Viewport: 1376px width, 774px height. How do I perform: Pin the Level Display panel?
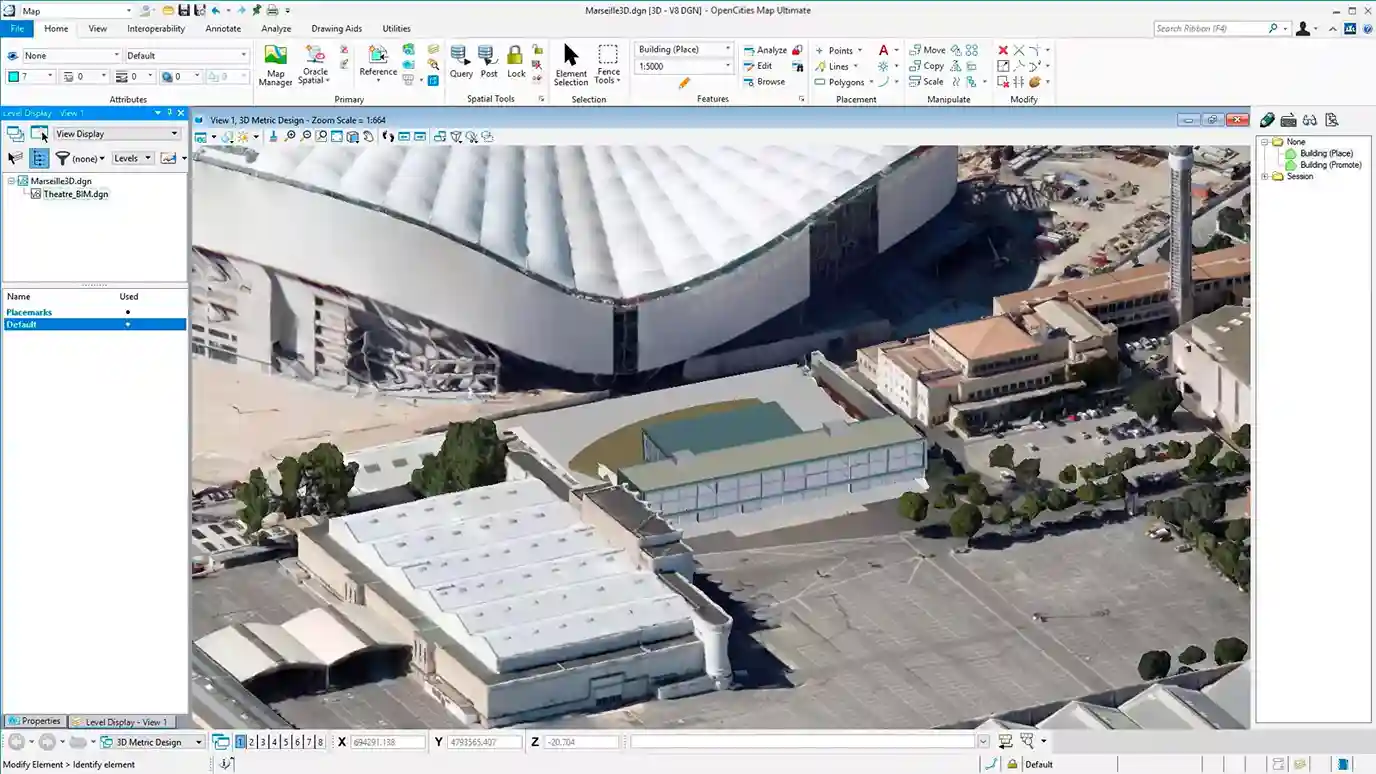pyautogui.click(x=169, y=113)
